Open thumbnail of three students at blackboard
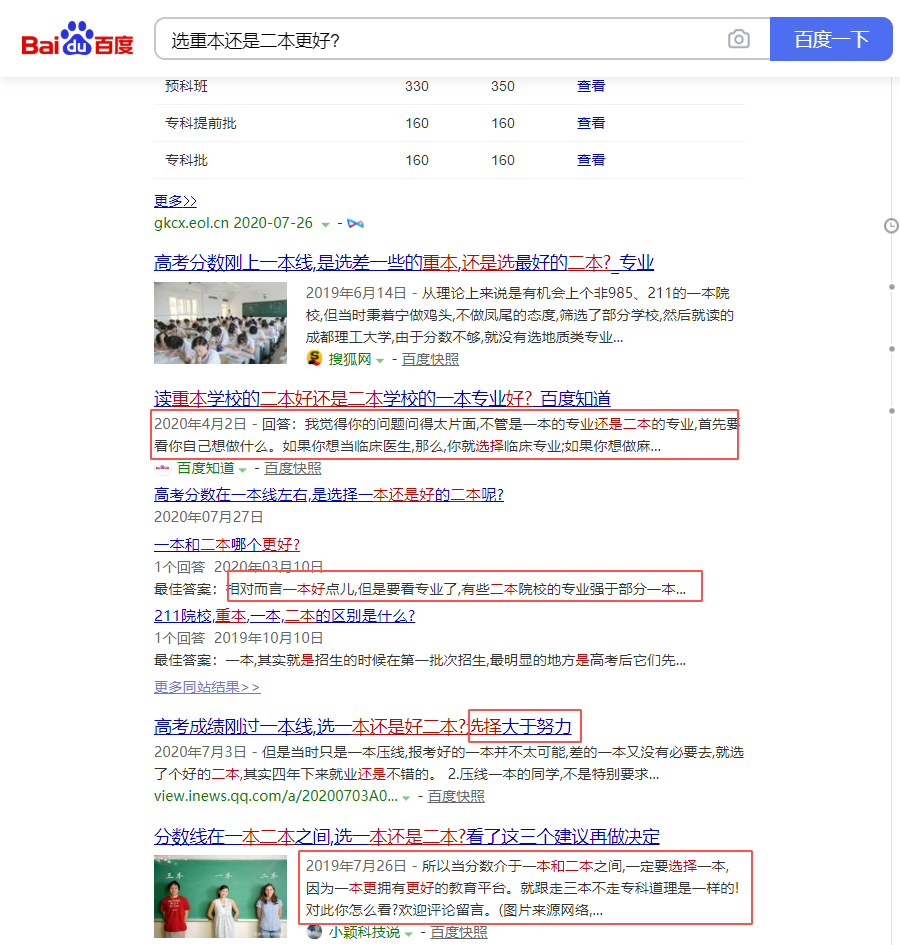Screen dimensions: 900x945 click(x=221, y=896)
